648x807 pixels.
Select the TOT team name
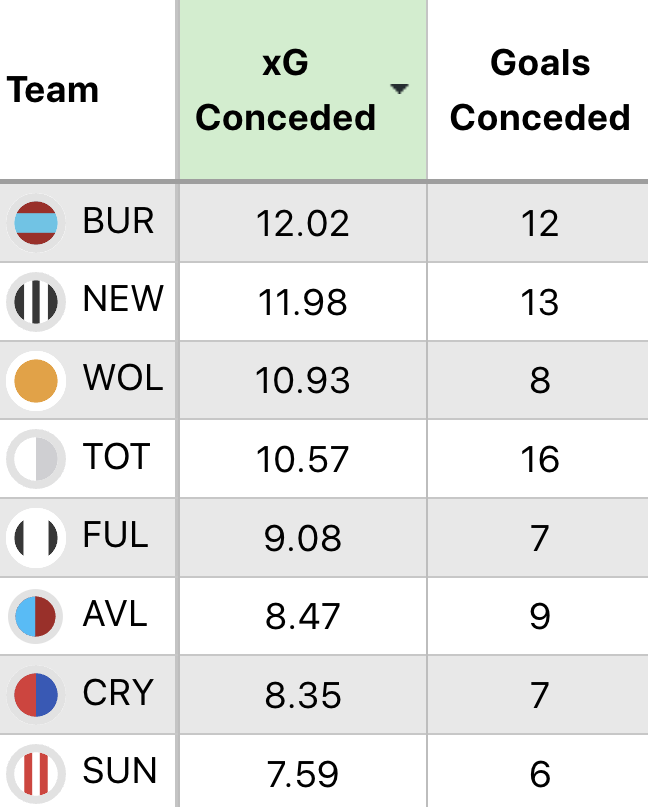(117, 457)
